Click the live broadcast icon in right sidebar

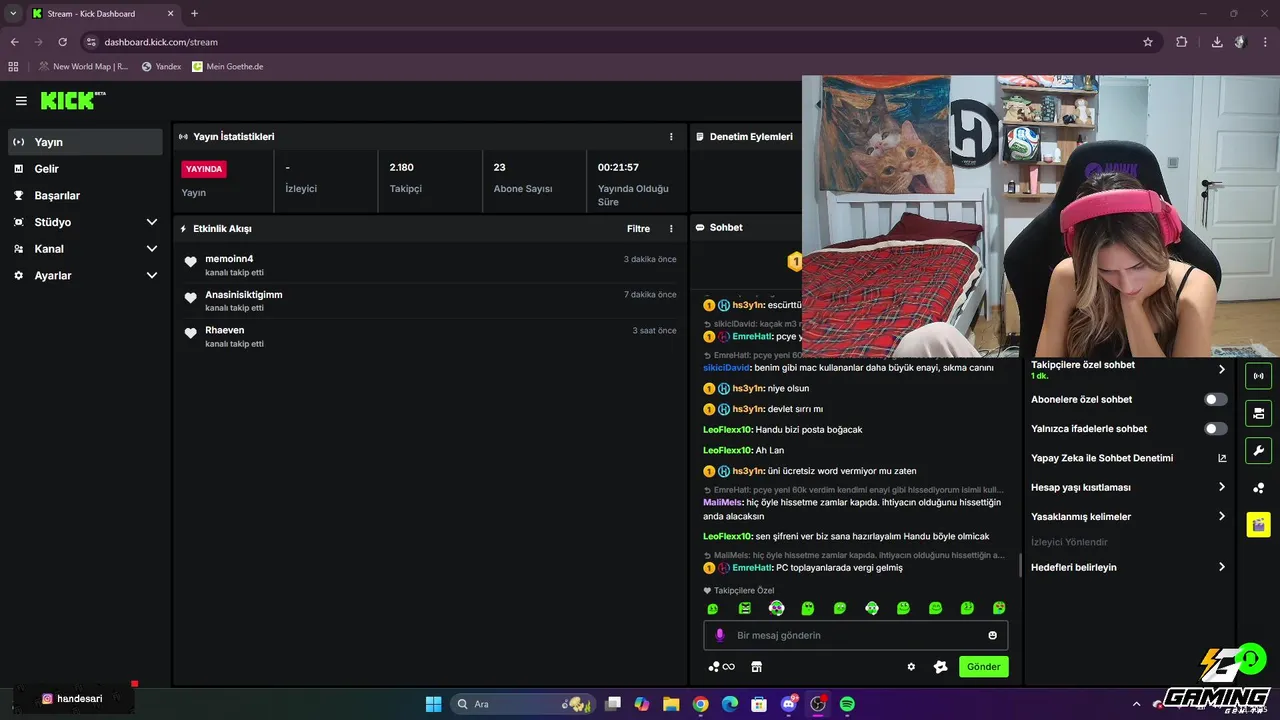pos(1258,376)
